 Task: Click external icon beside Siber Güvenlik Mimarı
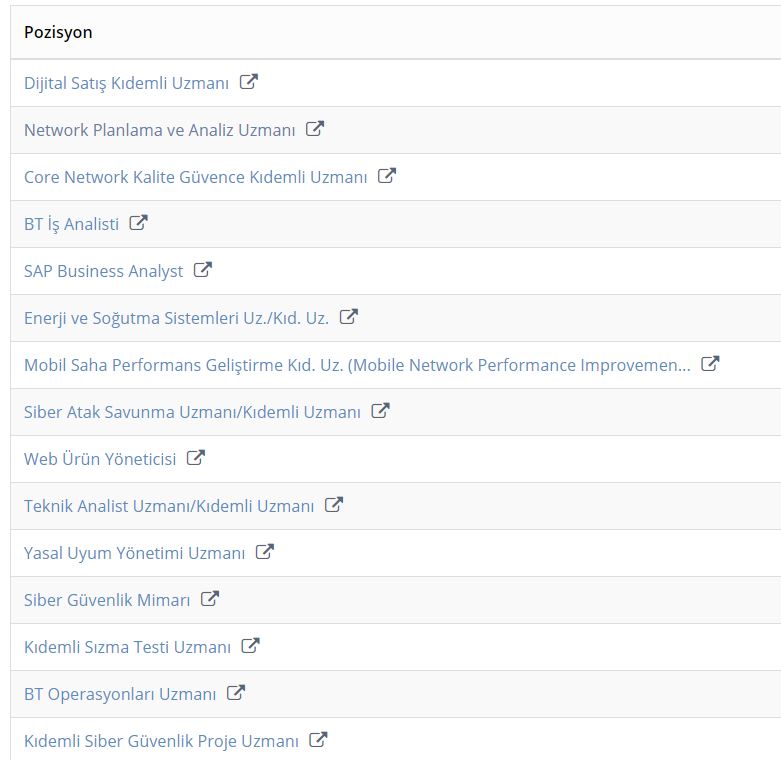tap(210, 598)
